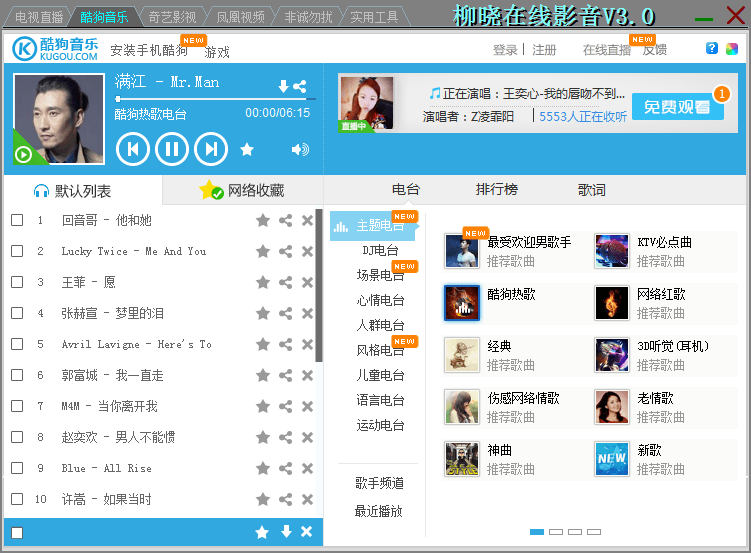Open the 在线直播 link
Screen dimensions: 751x553
tap(607, 50)
